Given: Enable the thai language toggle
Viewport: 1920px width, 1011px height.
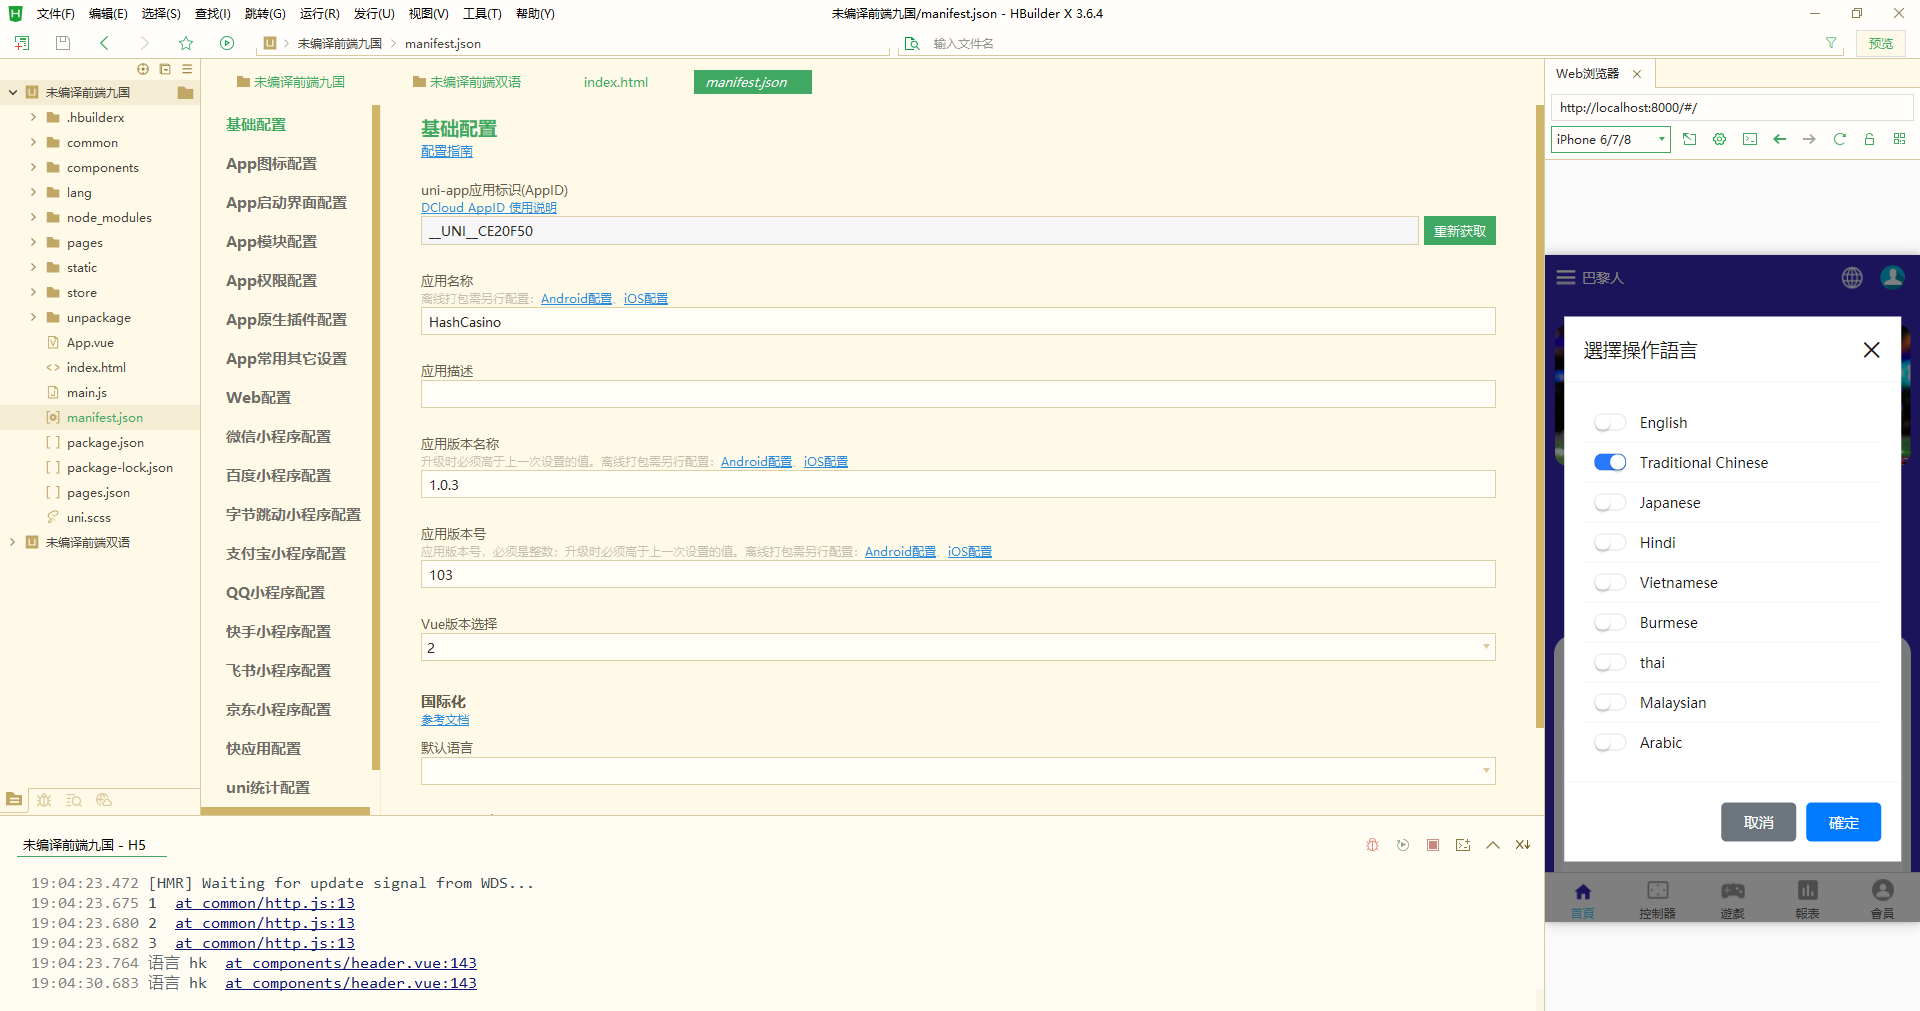Looking at the screenshot, I should 1610,663.
